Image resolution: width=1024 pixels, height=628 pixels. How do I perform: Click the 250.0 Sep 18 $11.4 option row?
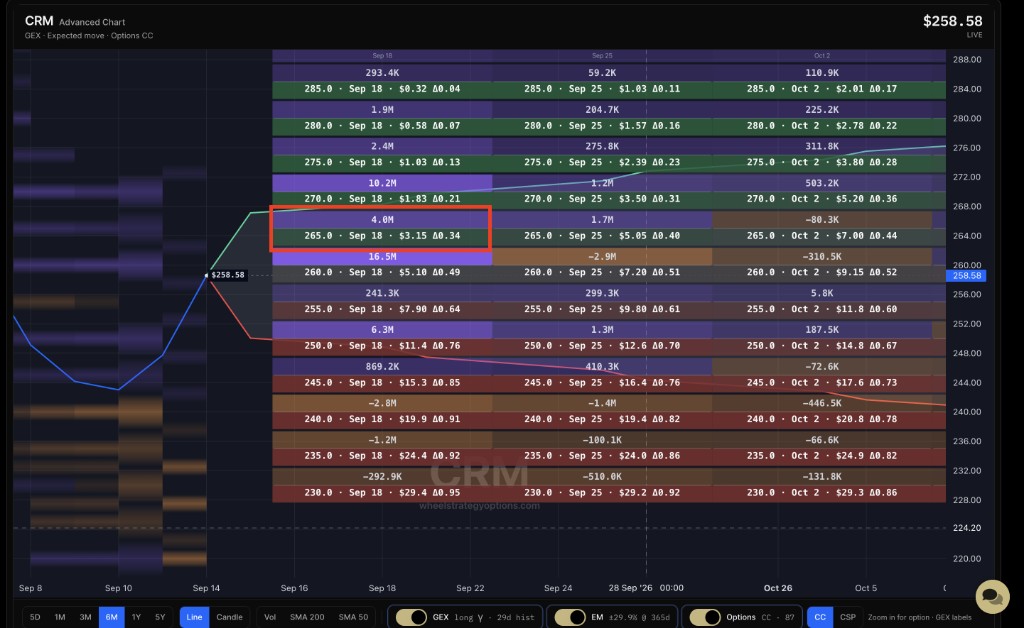coord(382,345)
